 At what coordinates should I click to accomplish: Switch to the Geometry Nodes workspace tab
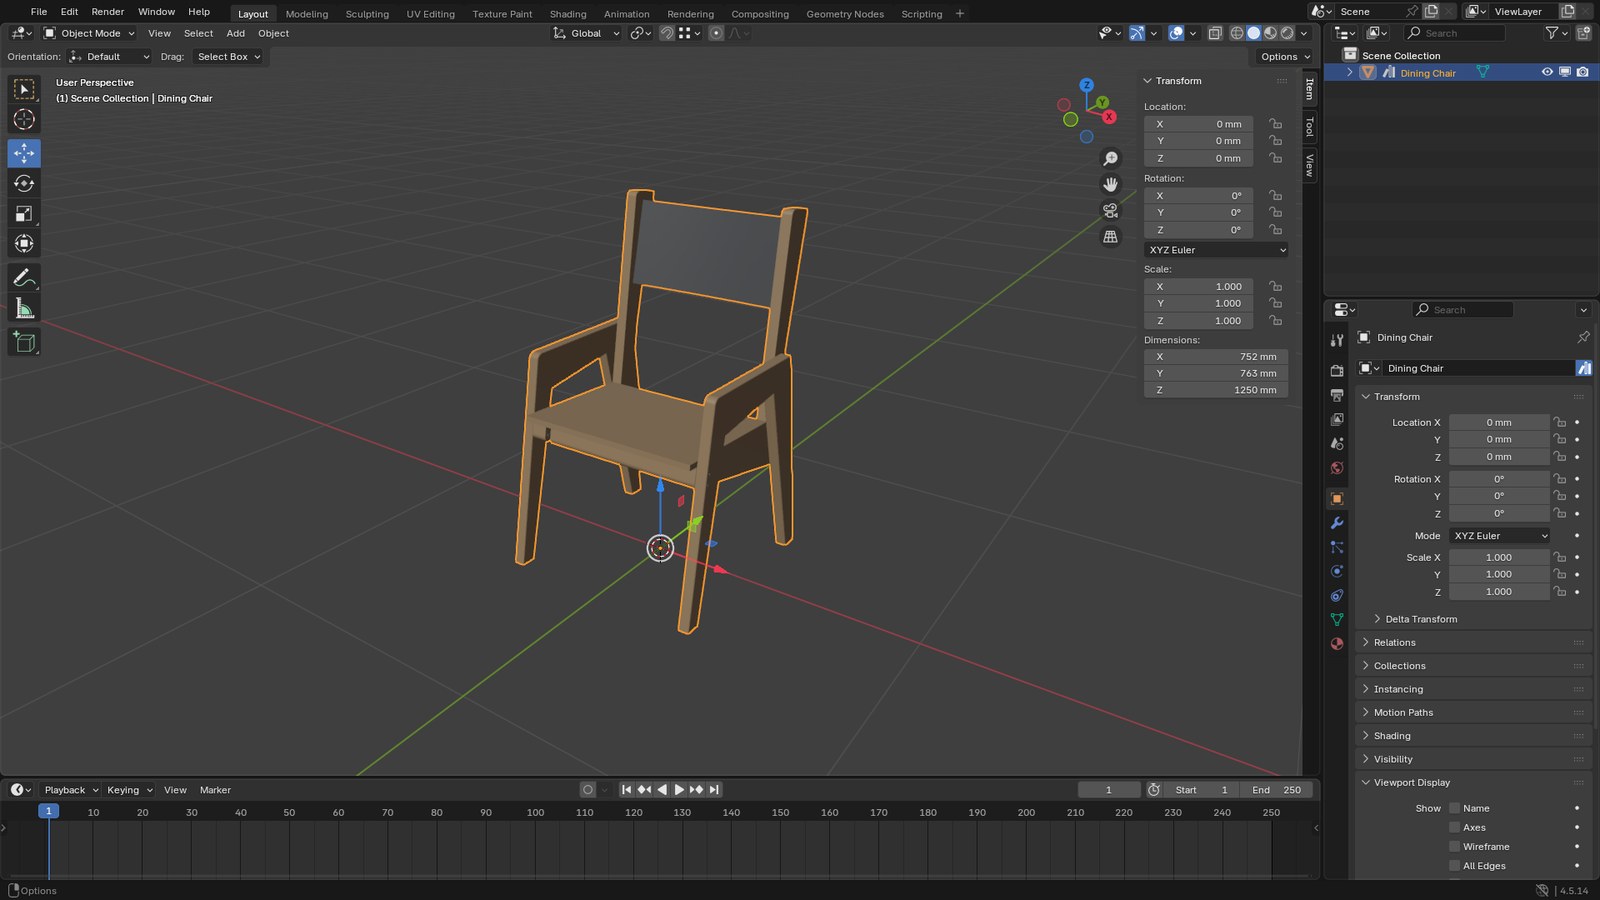point(845,14)
